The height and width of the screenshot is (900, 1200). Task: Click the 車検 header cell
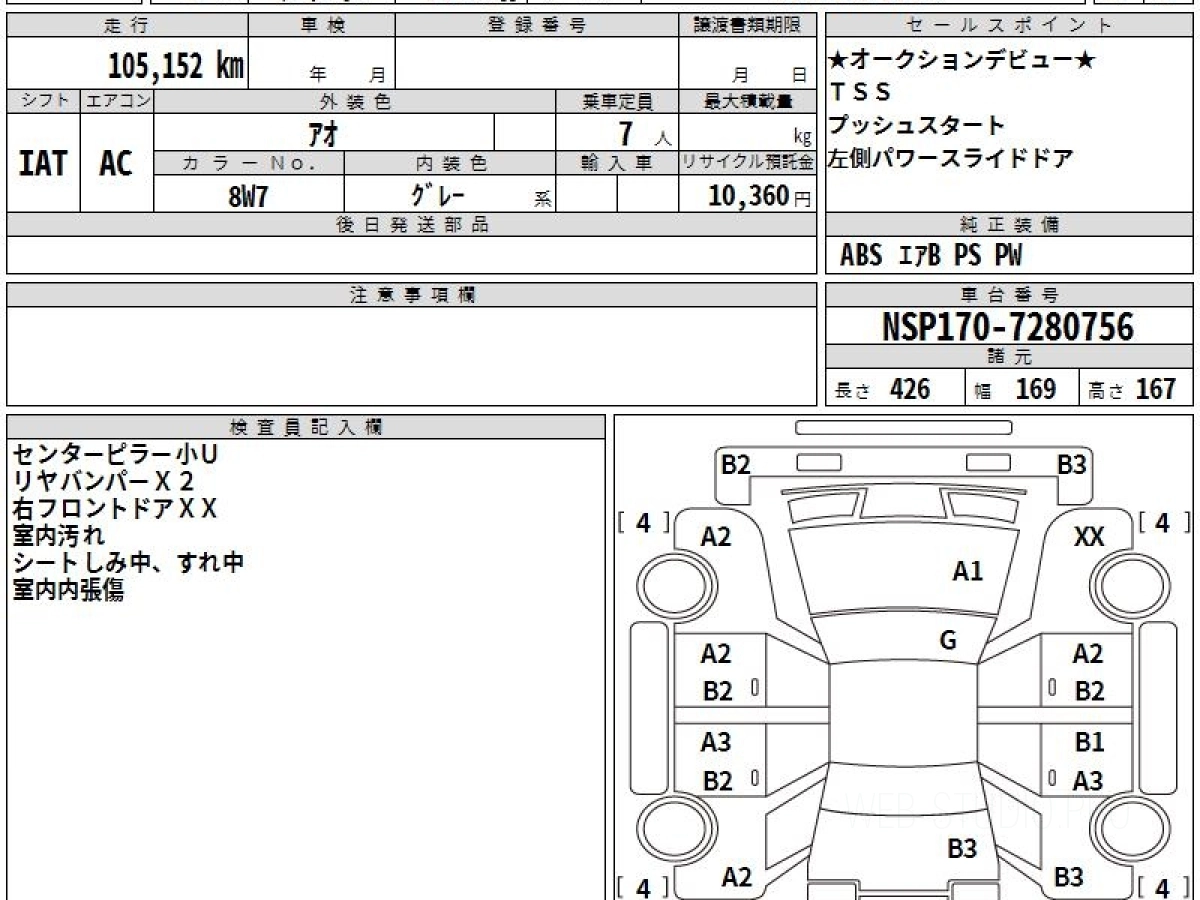coord(321,26)
